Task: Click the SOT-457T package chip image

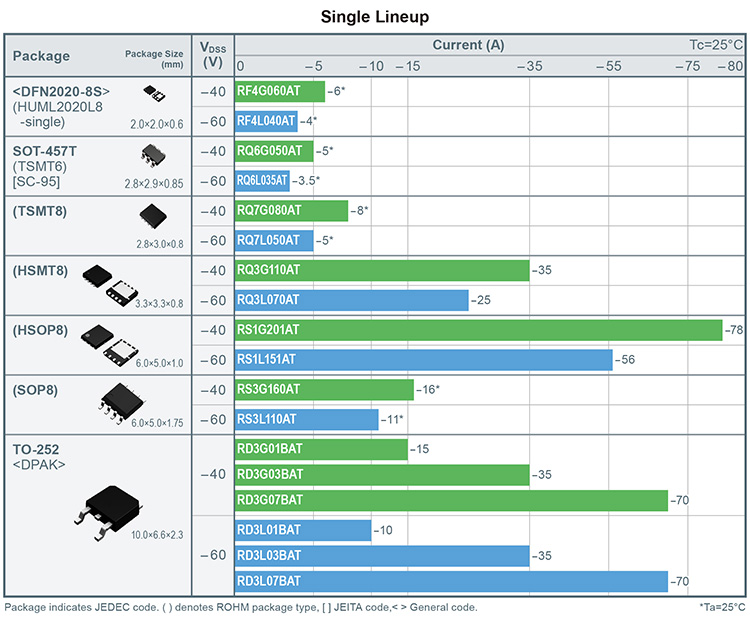Action: pyautogui.click(x=153, y=155)
